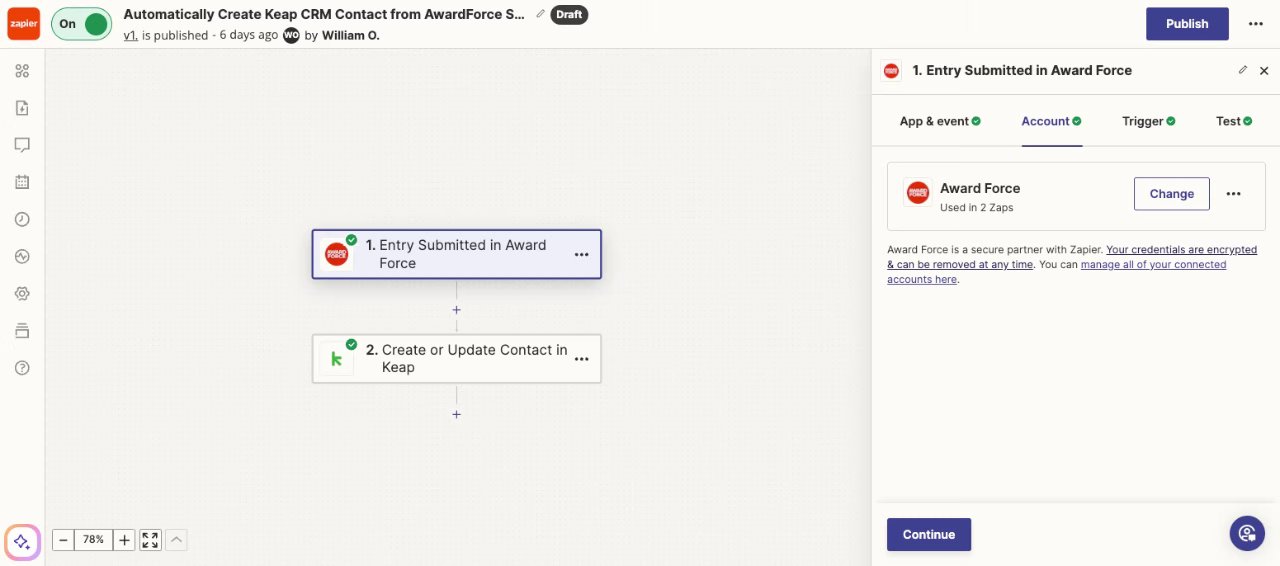Click the WO user avatar
Viewport: 1280px width, 566px height.
coord(291,35)
